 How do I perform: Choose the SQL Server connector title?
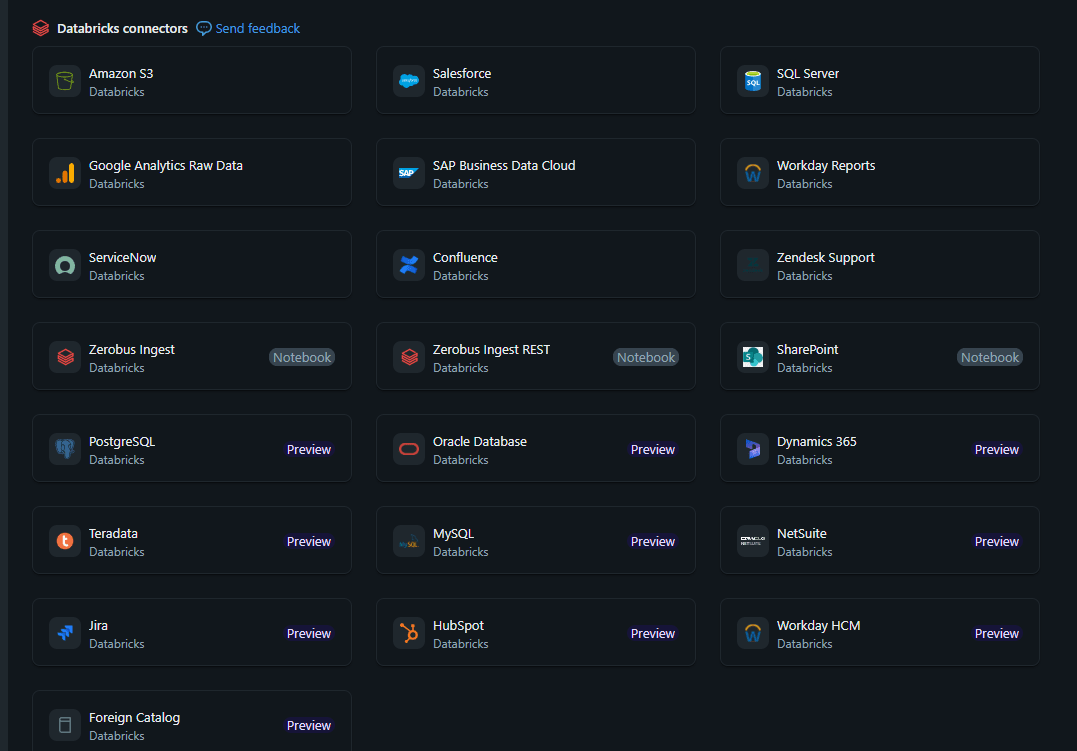tap(808, 74)
